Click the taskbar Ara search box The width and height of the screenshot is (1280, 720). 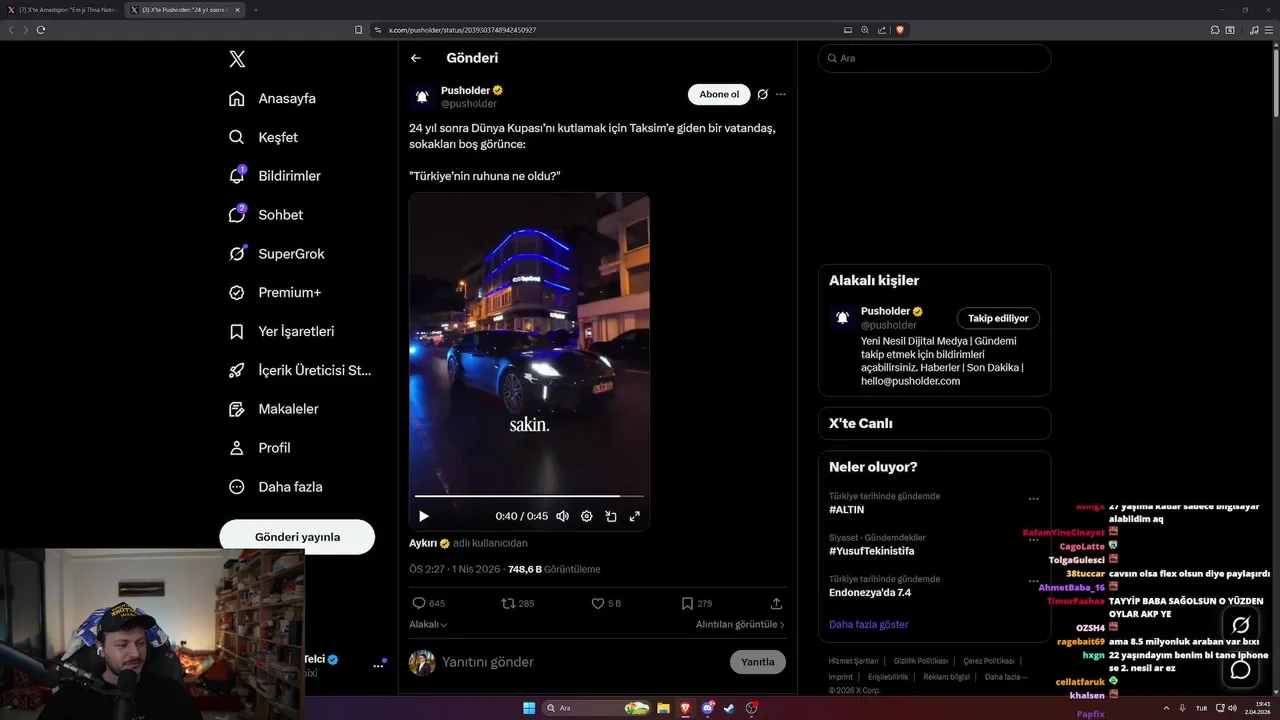coord(597,708)
